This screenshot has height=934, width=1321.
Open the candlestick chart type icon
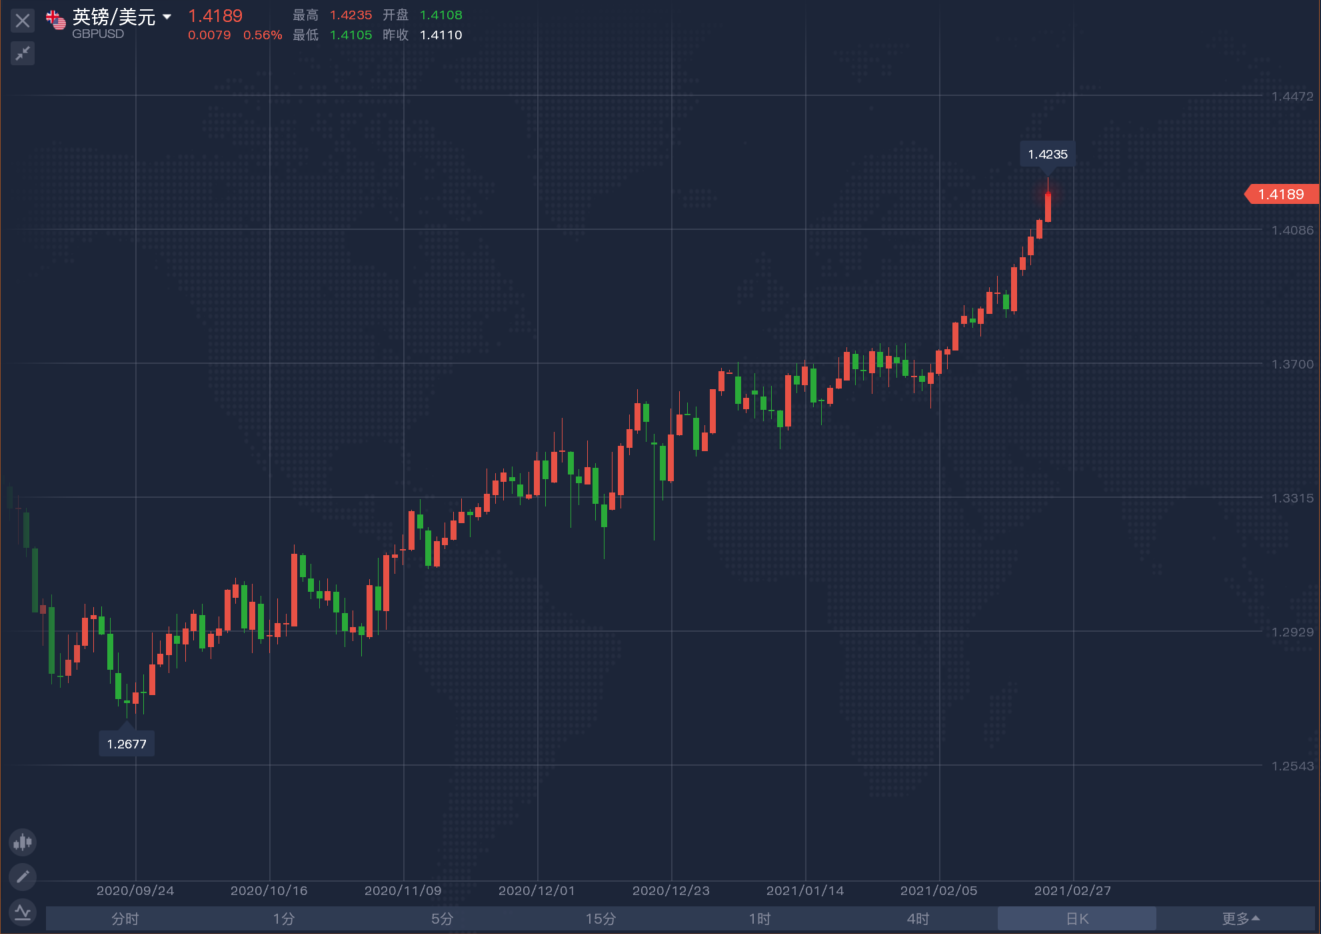(23, 842)
